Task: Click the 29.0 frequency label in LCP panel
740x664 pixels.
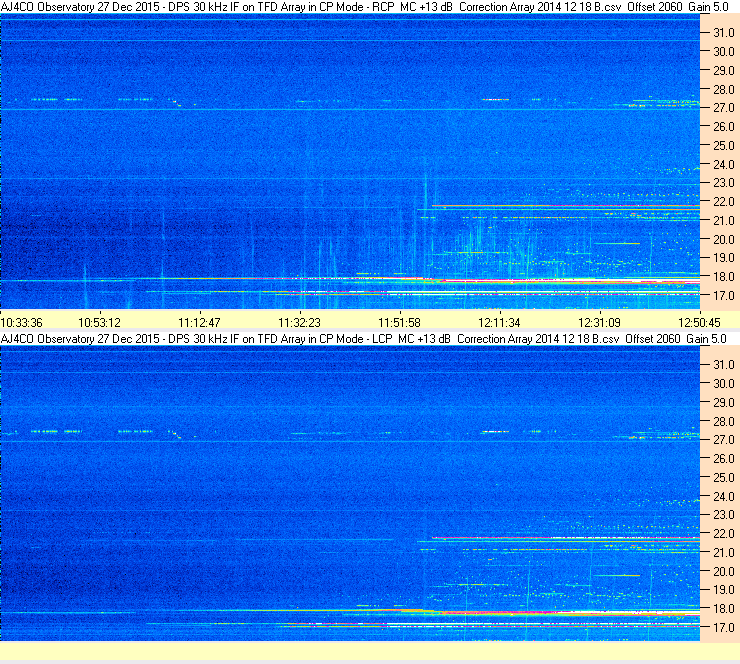Action: (724, 403)
